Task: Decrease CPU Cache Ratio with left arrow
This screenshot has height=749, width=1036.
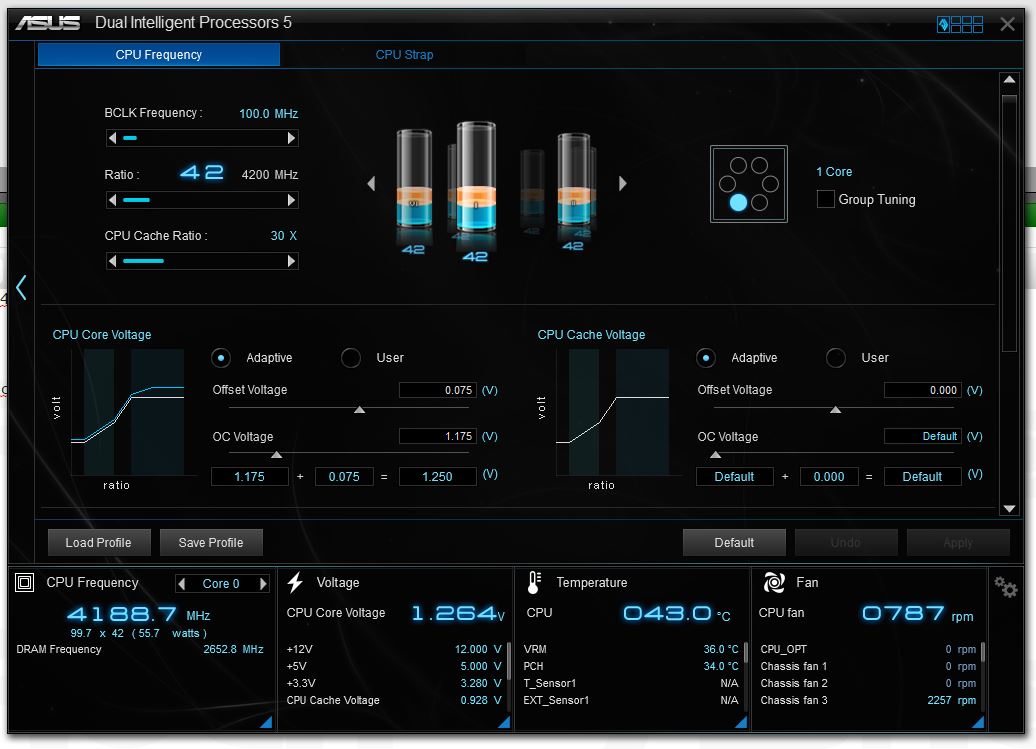Action: click(x=112, y=261)
